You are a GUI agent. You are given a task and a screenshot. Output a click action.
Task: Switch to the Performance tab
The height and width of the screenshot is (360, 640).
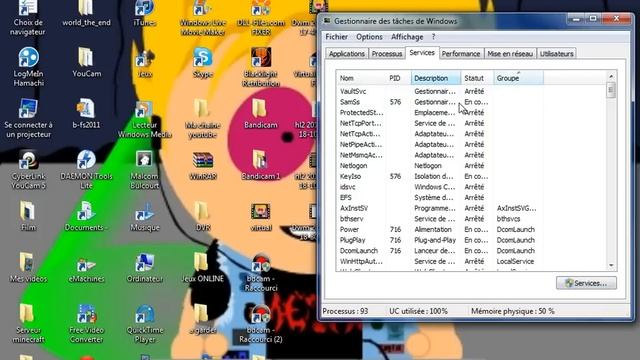pyautogui.click(x=461, y=54)
